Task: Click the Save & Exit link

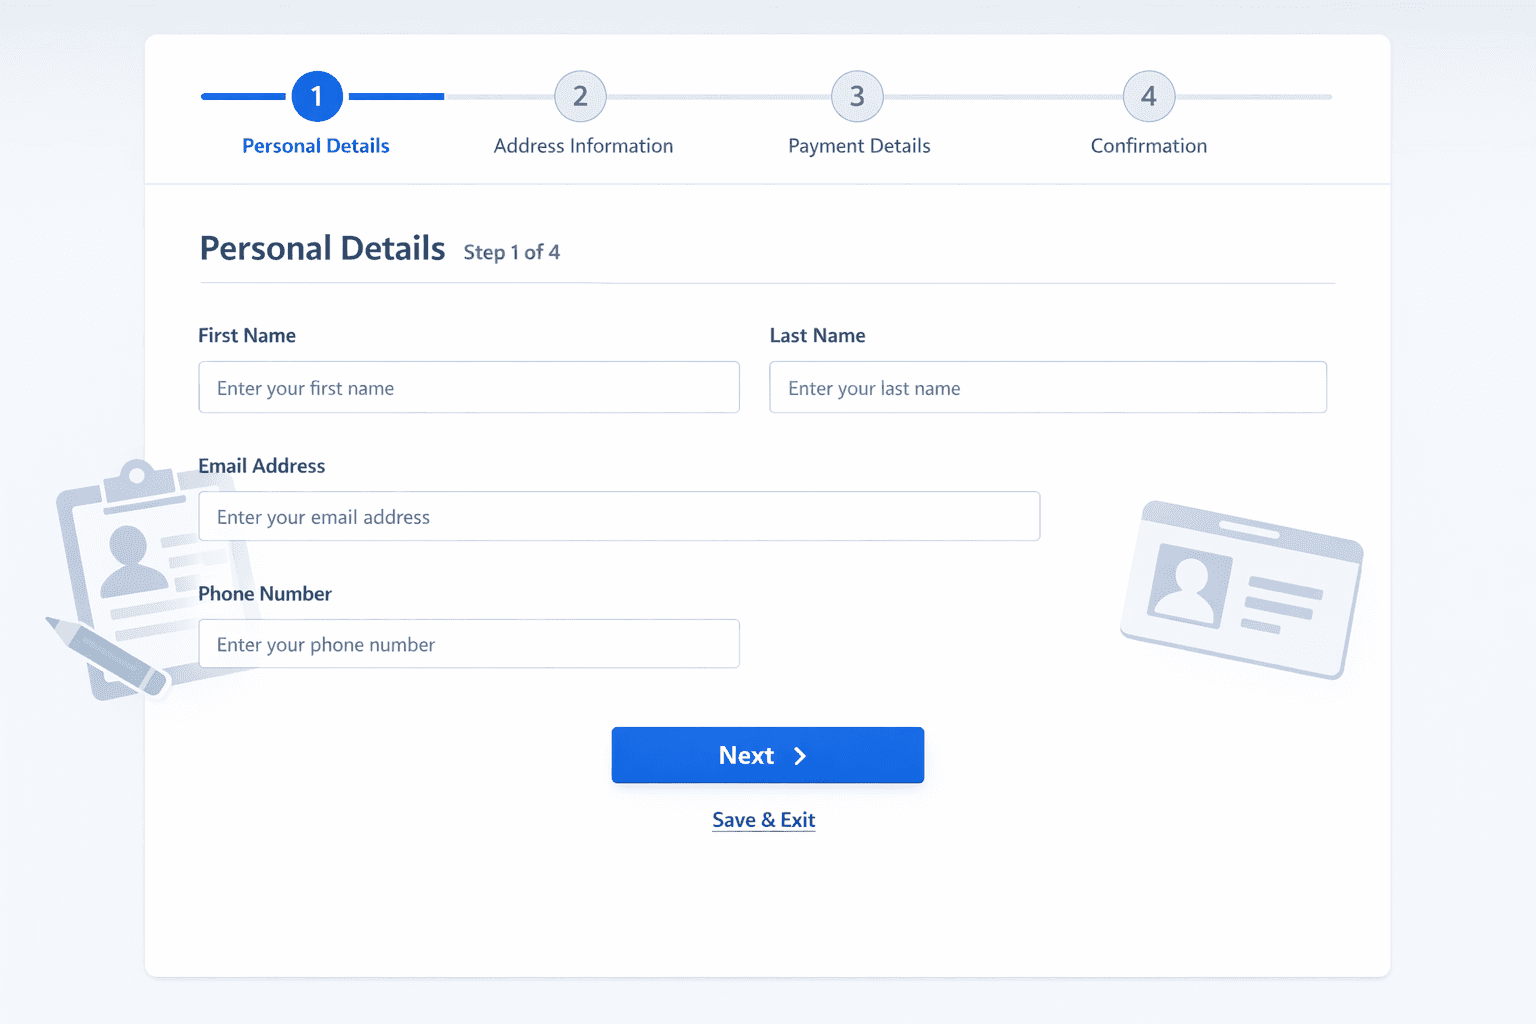Action: 763,819
